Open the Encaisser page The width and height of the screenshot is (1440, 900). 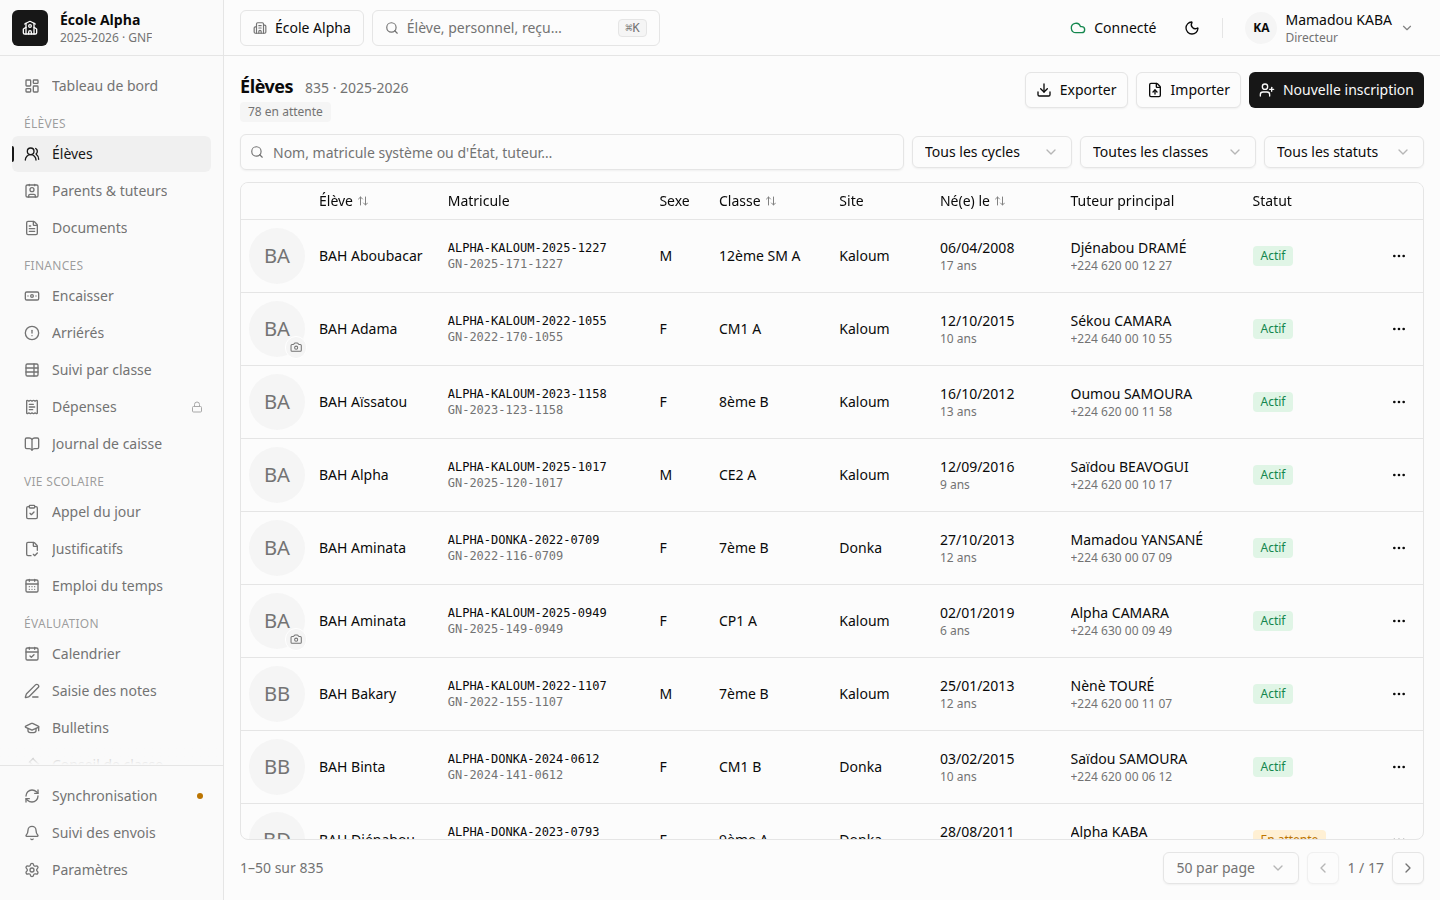(x=112, y=296)
